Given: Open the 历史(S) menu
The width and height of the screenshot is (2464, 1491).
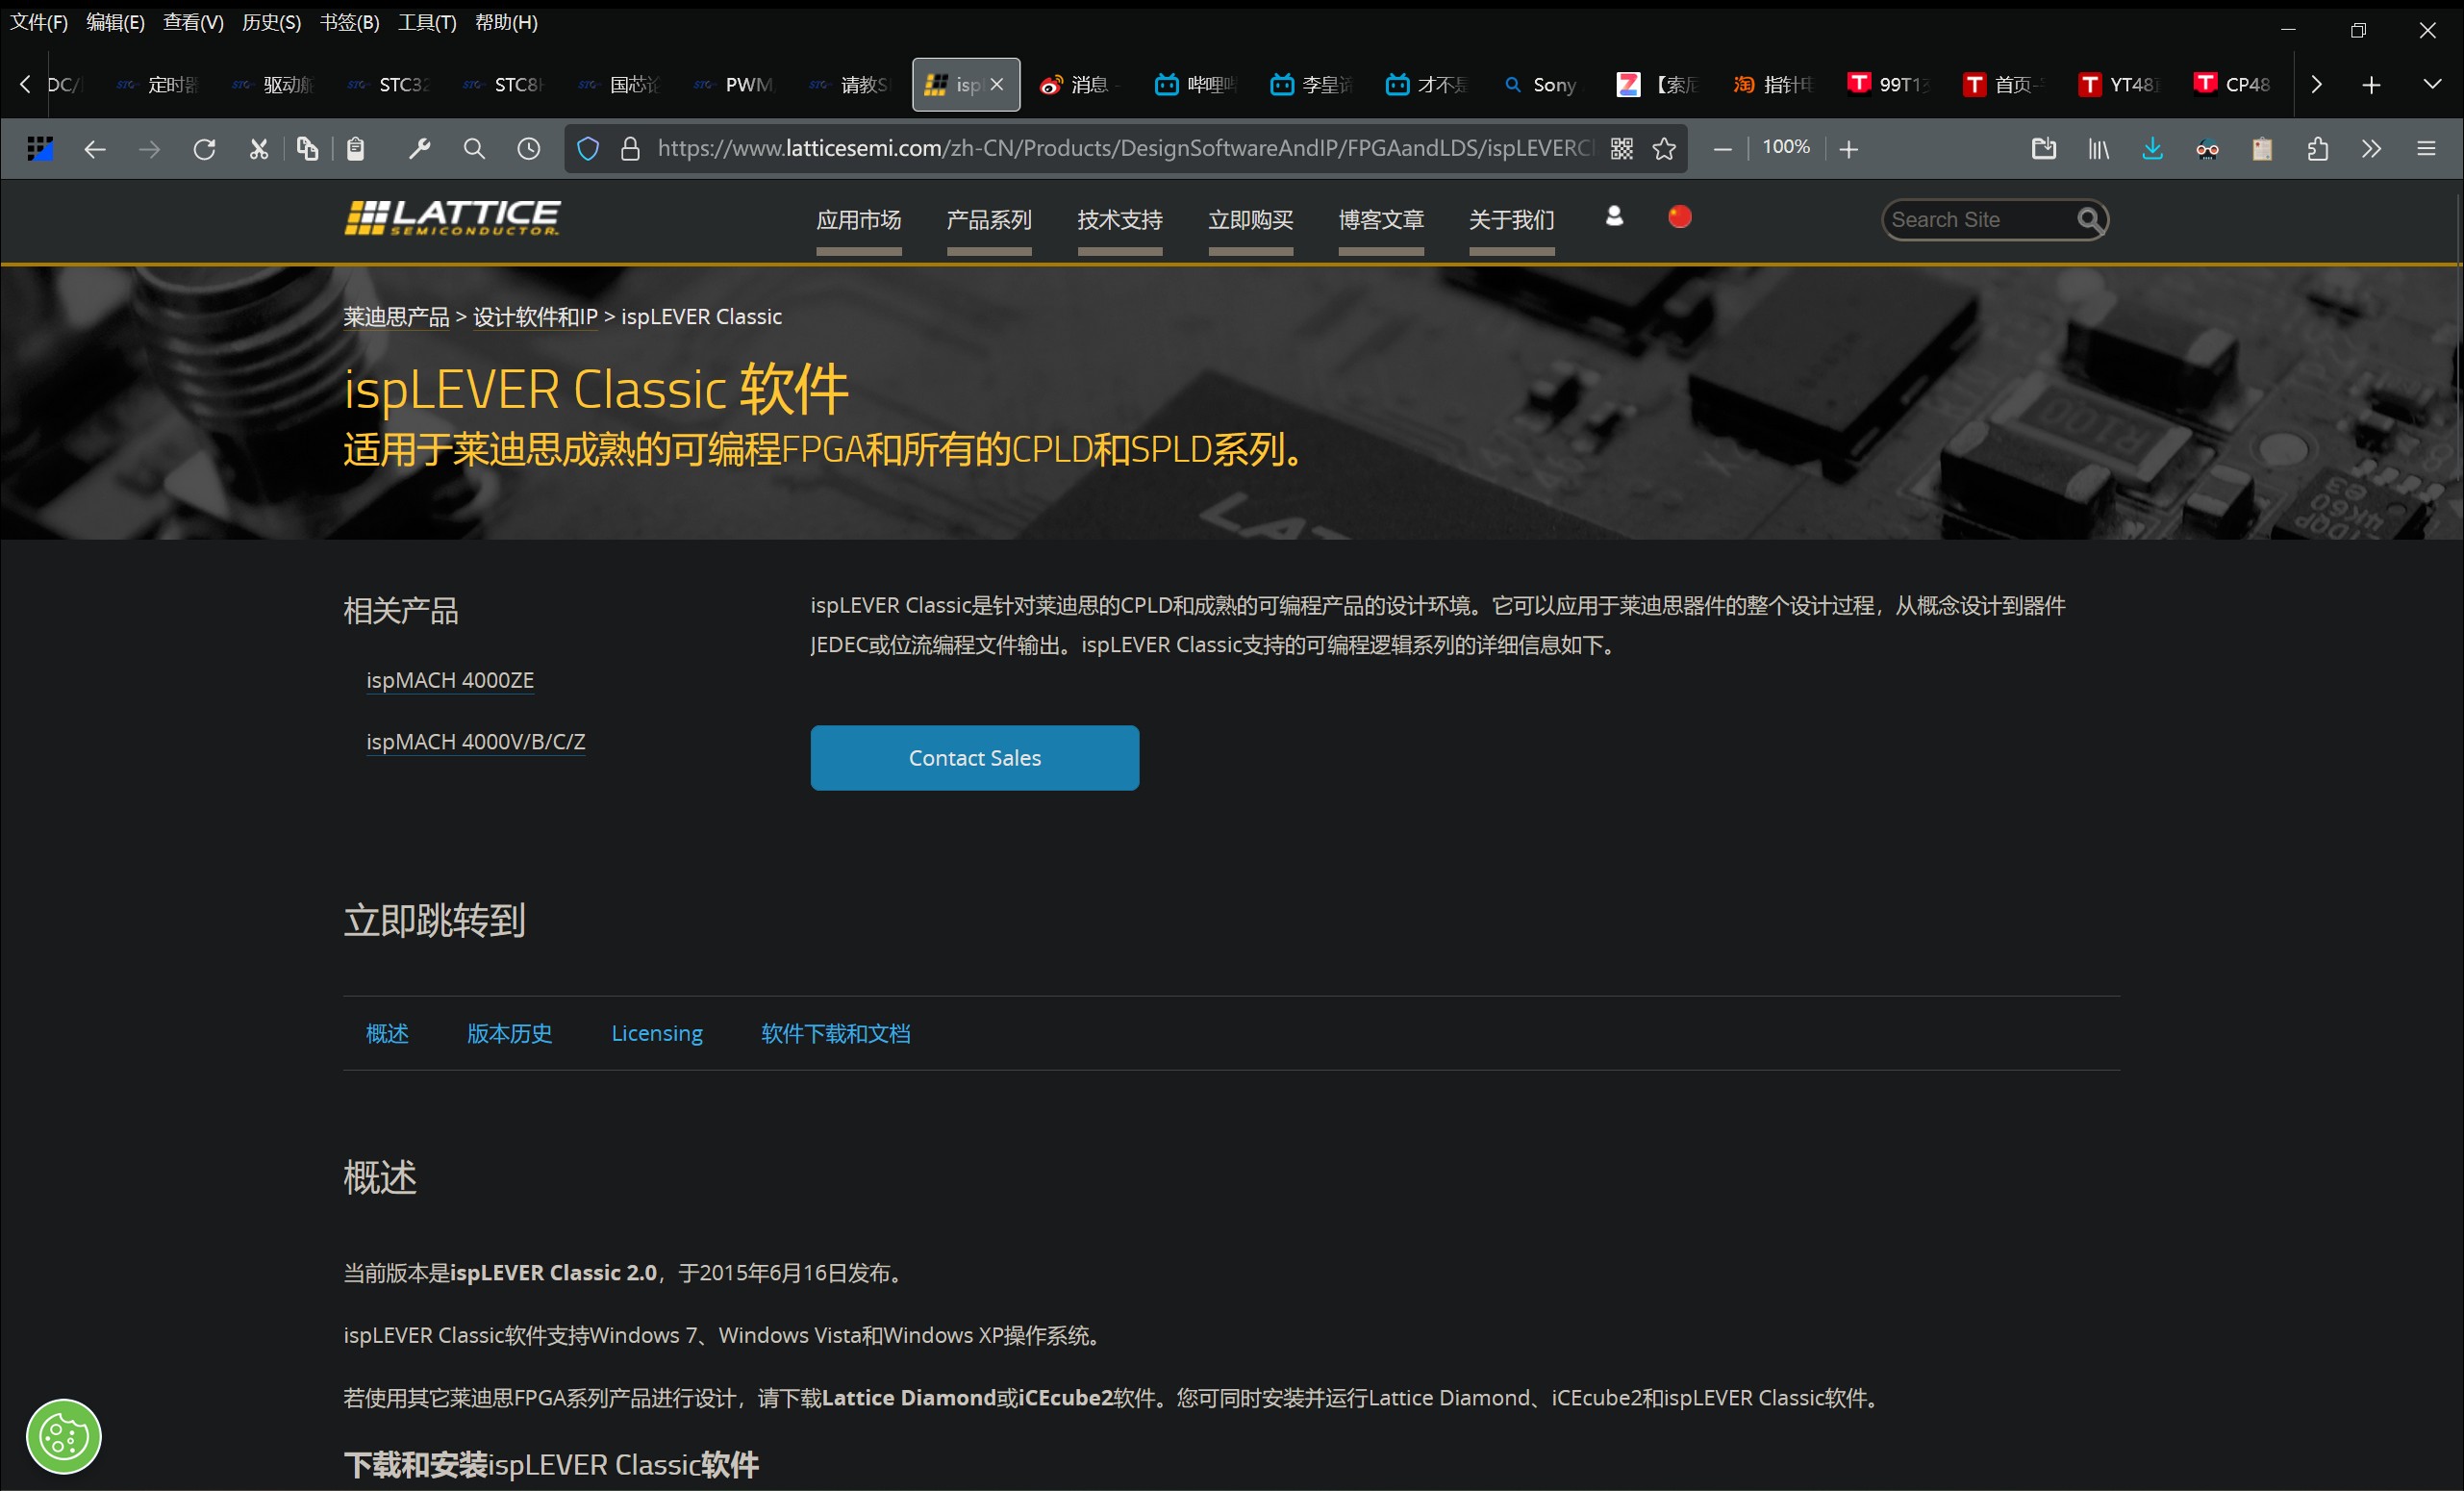Looking at the screenshot, I should tap(271, 22).
